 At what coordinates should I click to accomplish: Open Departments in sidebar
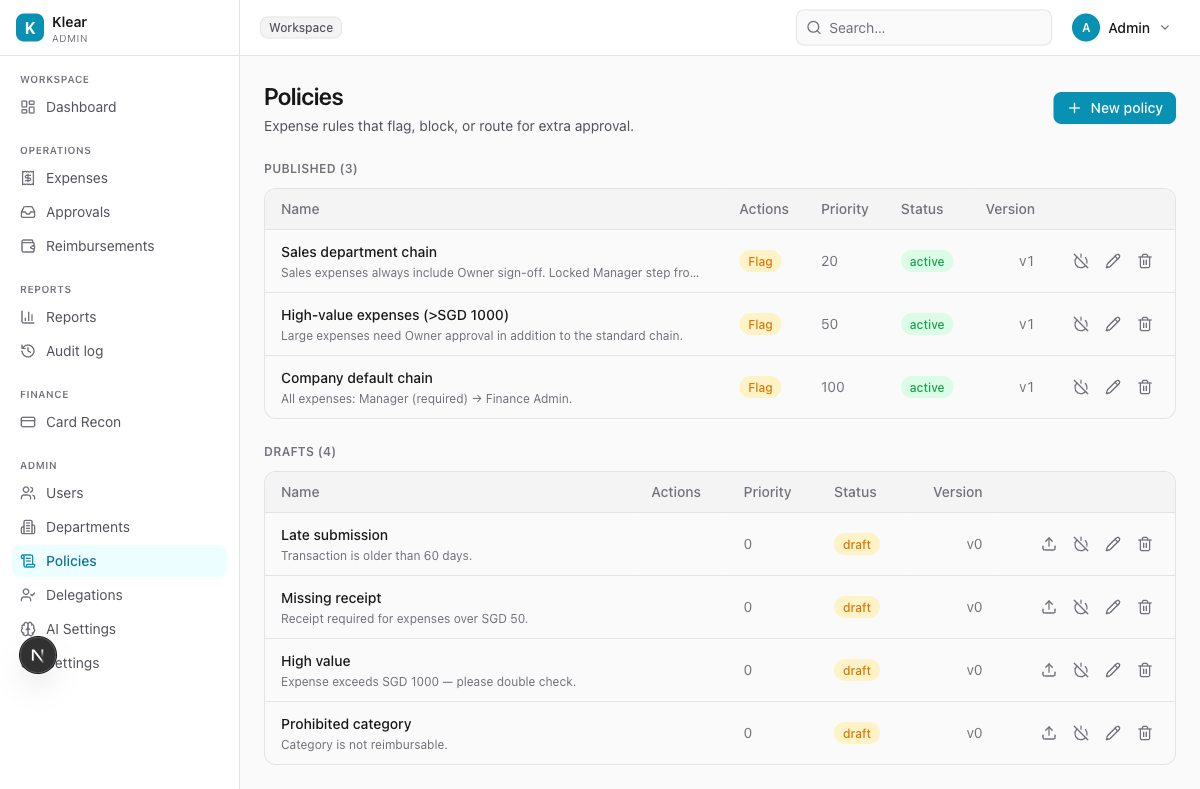click(x=120, y=527)
